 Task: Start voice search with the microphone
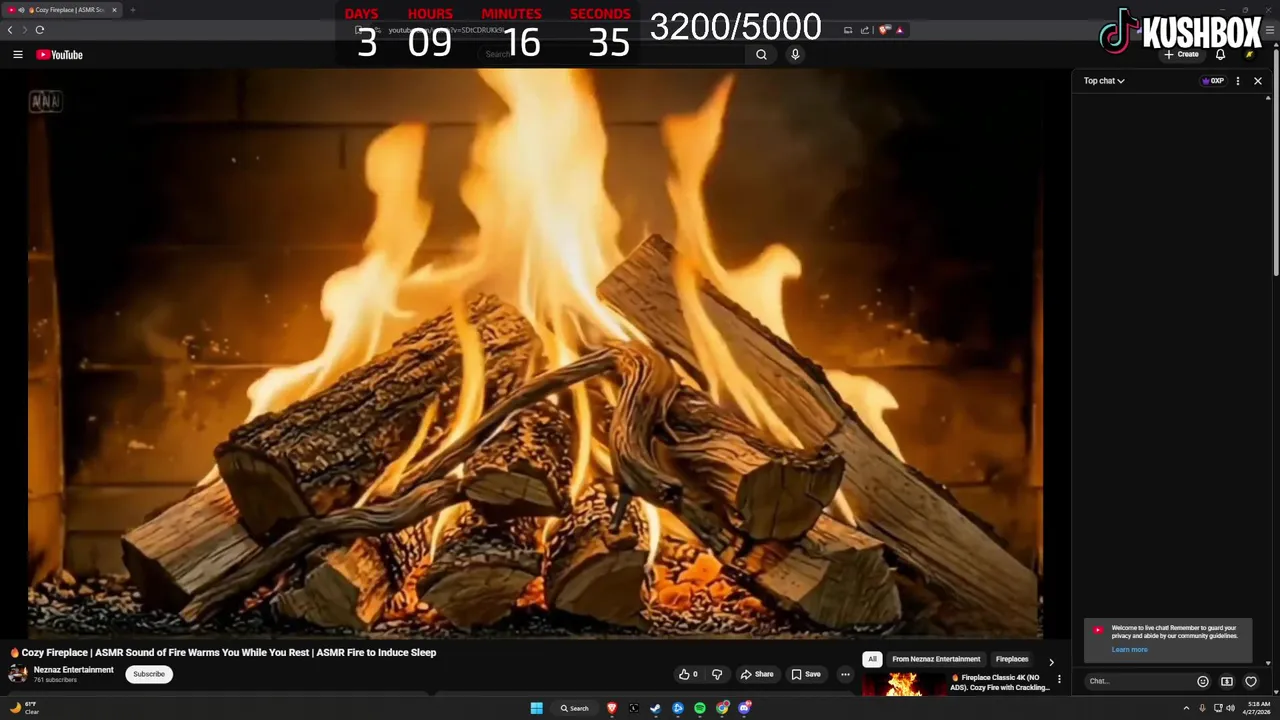click(x=795, y=55)
